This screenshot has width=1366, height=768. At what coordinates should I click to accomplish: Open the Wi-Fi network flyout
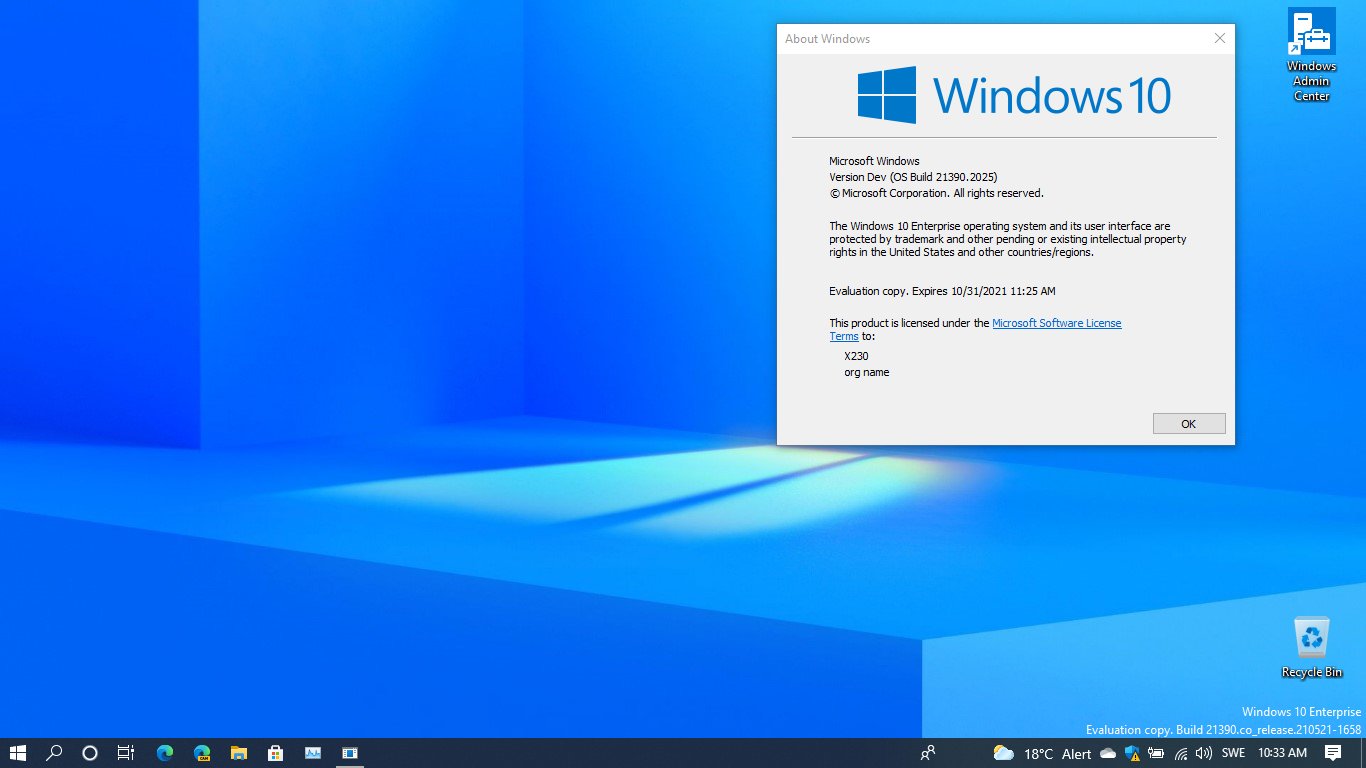pyautogui.click(x=1181, y=753)
